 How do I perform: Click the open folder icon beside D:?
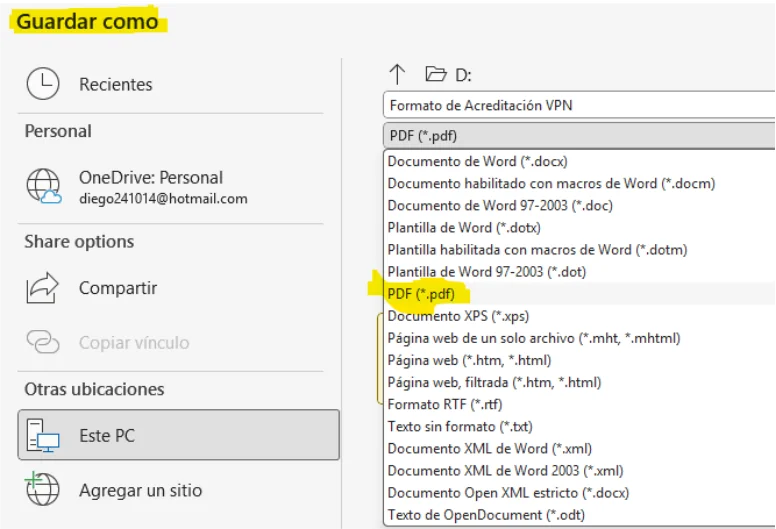436,74
